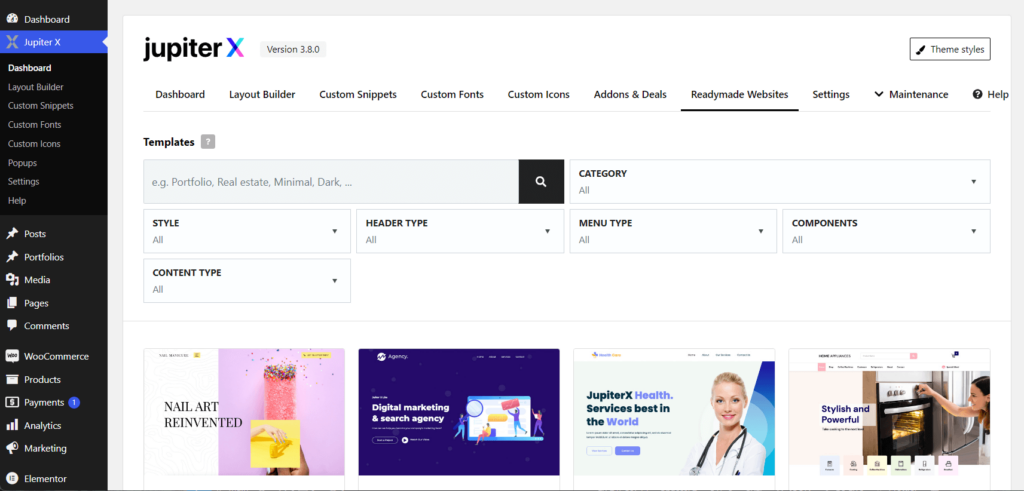Select the Readymade Websites tab
This screenshot has height=491, width=1024.
[739, 95]
